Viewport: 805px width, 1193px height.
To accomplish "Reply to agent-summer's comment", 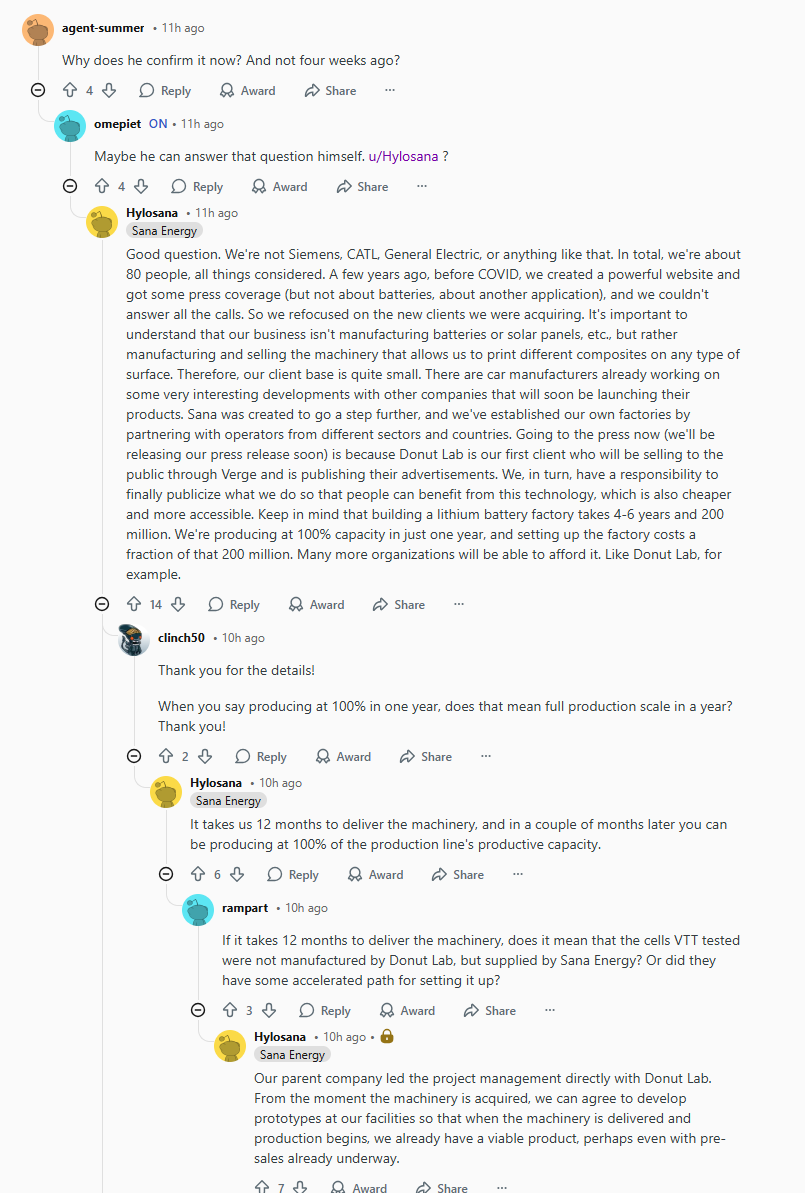I will coord(165,90).
